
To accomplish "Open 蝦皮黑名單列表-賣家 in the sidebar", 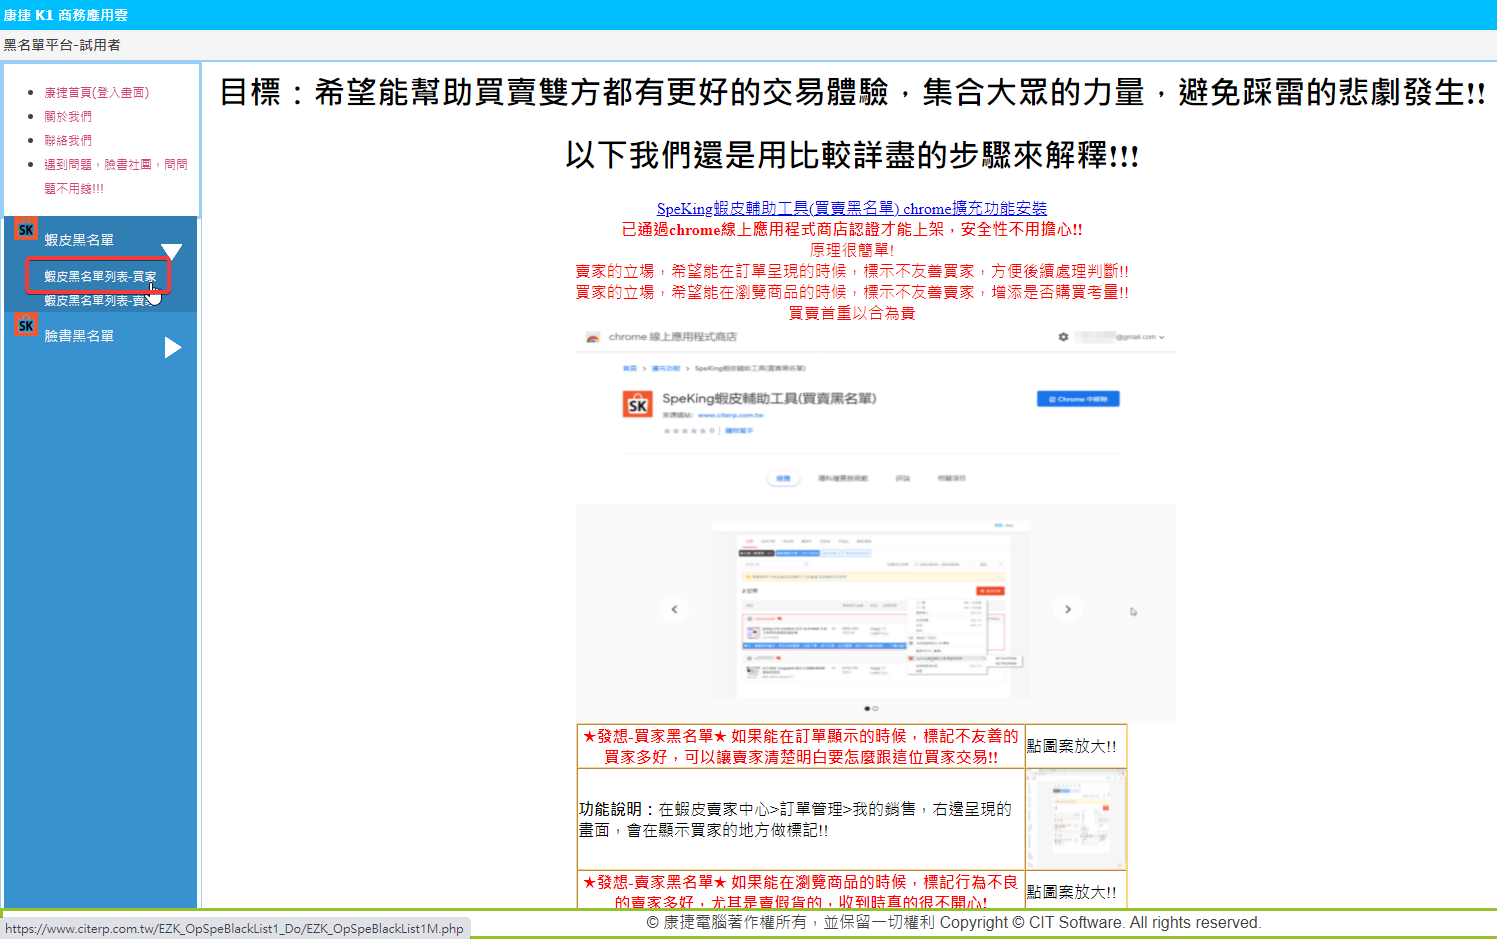I will coord(95,300).
